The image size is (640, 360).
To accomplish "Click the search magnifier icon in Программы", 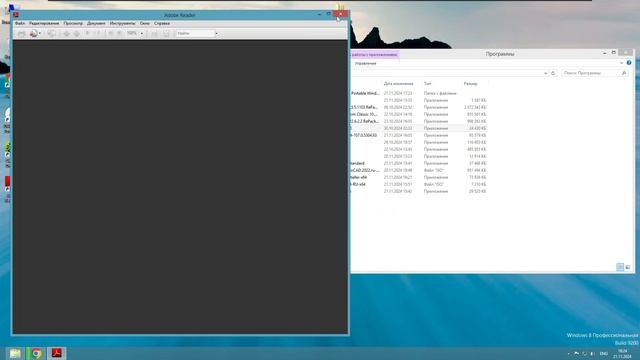I will [624, 73].
